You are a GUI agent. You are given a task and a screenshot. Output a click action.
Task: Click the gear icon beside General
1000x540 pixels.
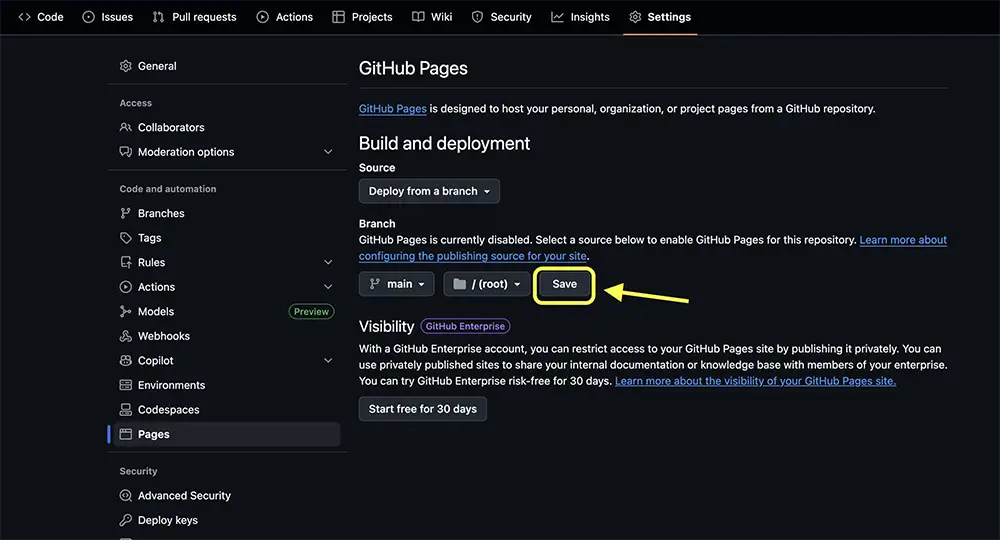[x=126, y=66]
